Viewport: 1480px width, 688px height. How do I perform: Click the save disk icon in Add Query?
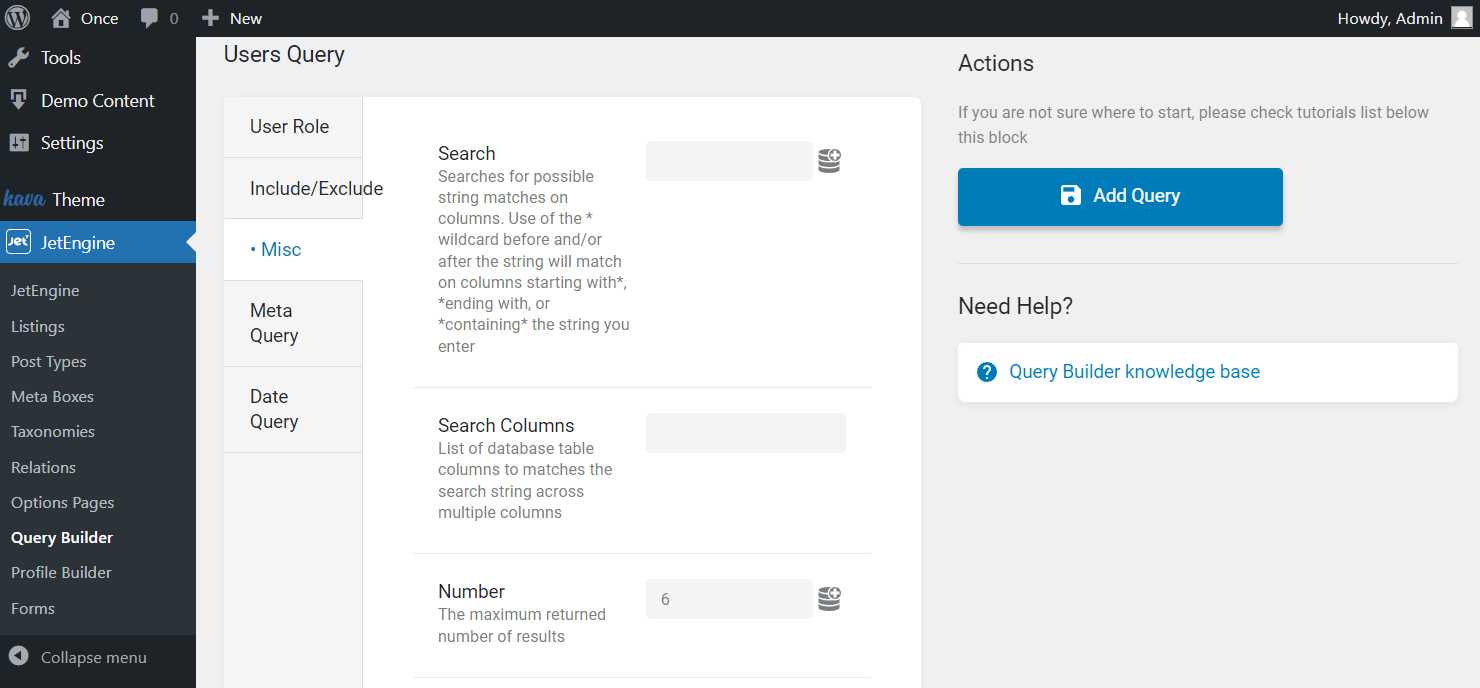coord(1071,196)
